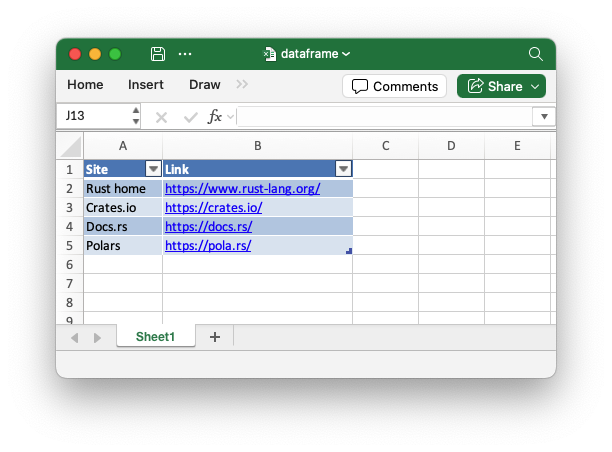Open the Share button dropdown
Screen dimensions: 612x452
pyautogui.click(x=536, y=86)
